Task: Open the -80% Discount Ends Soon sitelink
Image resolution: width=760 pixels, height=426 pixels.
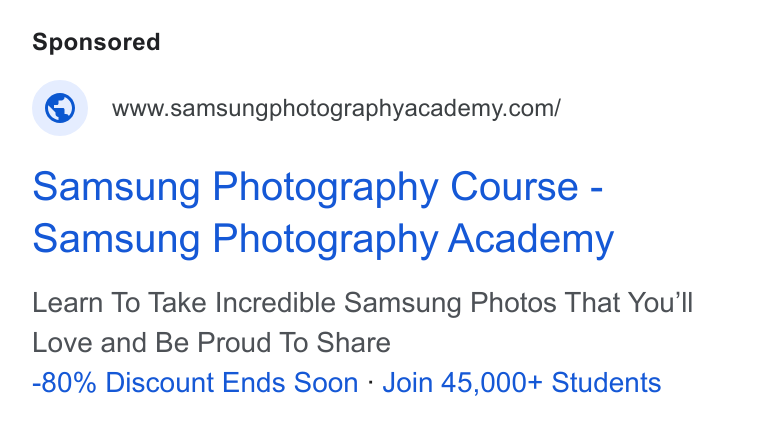Action: click(x=195, y=383)
